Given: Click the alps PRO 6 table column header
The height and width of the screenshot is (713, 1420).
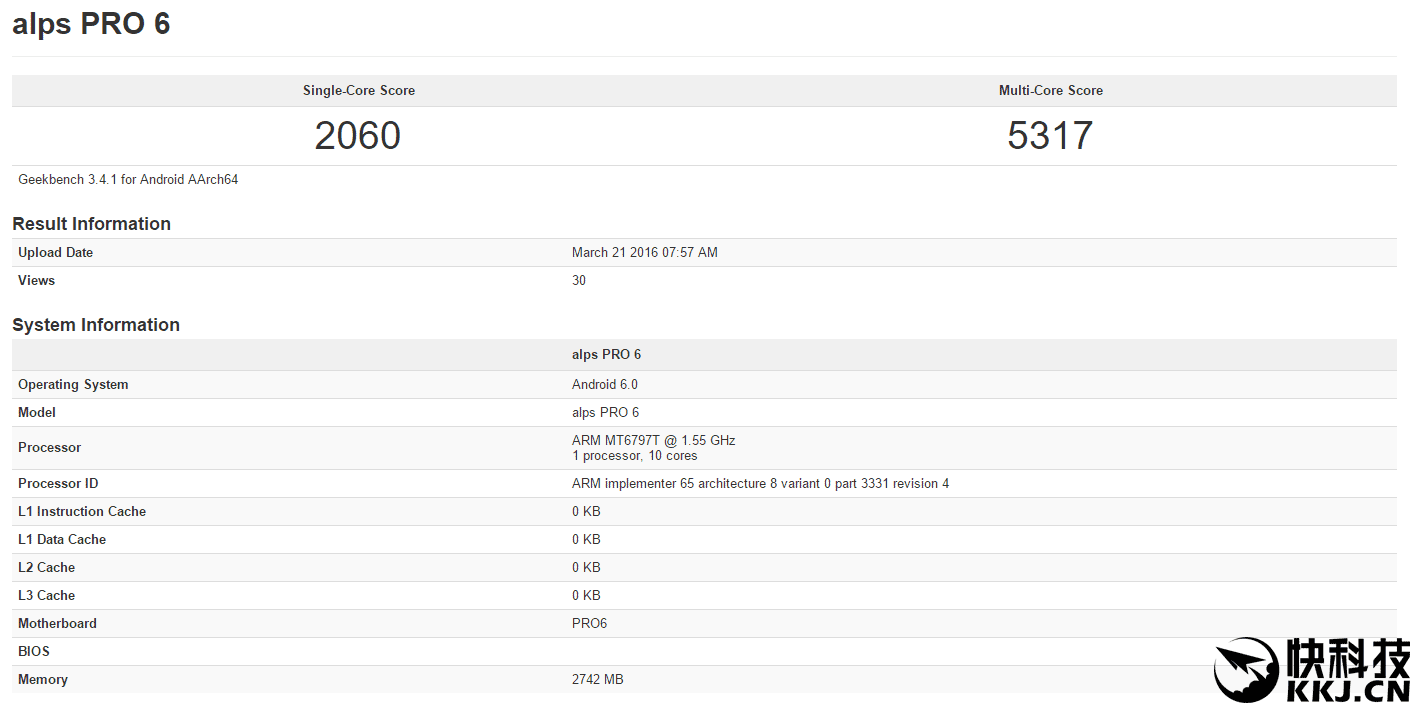Looking at the screenshot, I should pyautogui.click(x=606, y=355).
